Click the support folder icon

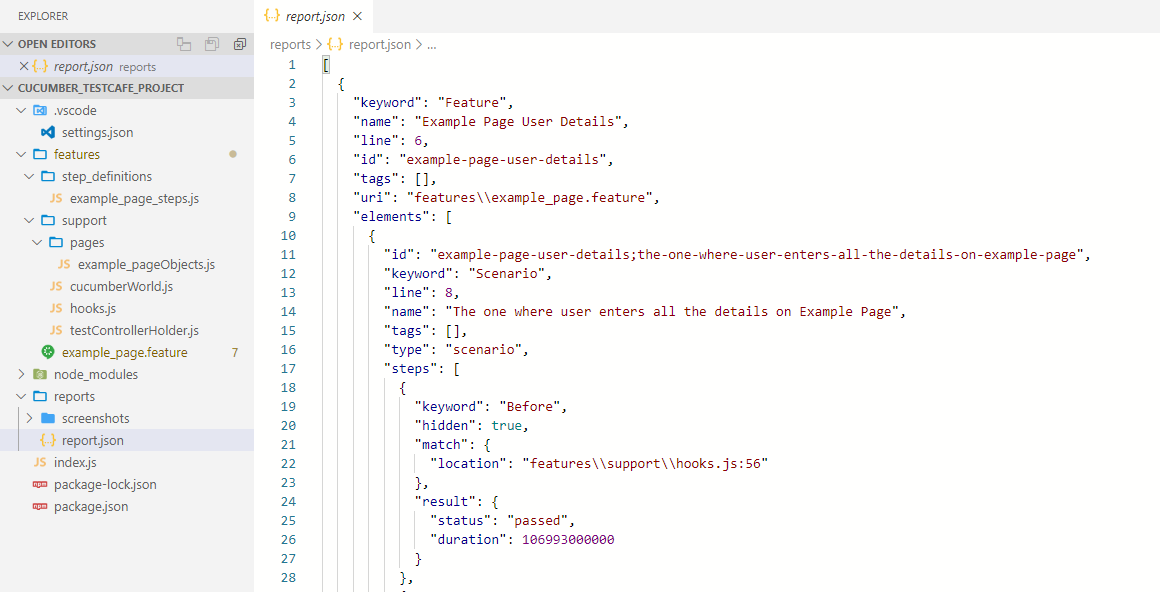coord(48,221)
